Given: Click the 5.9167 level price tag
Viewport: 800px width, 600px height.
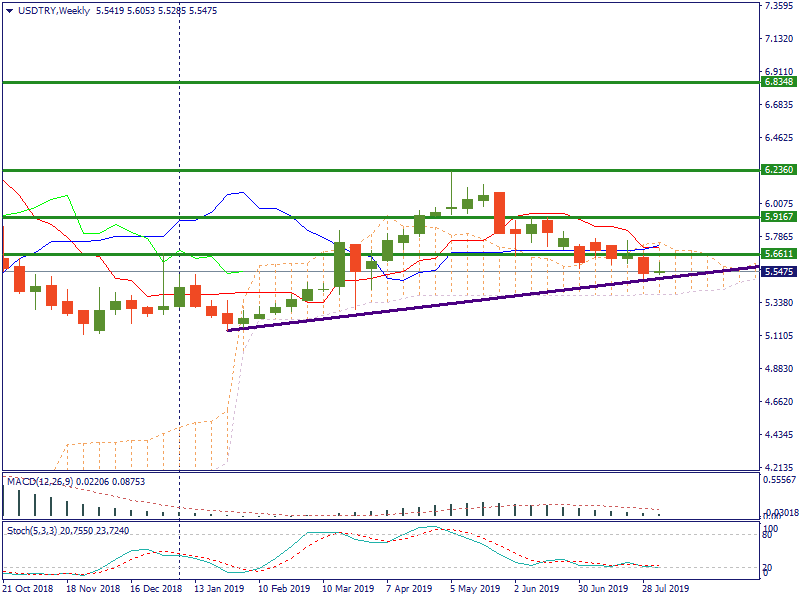Looking at the screenshot, I should [x=778, y=216].
